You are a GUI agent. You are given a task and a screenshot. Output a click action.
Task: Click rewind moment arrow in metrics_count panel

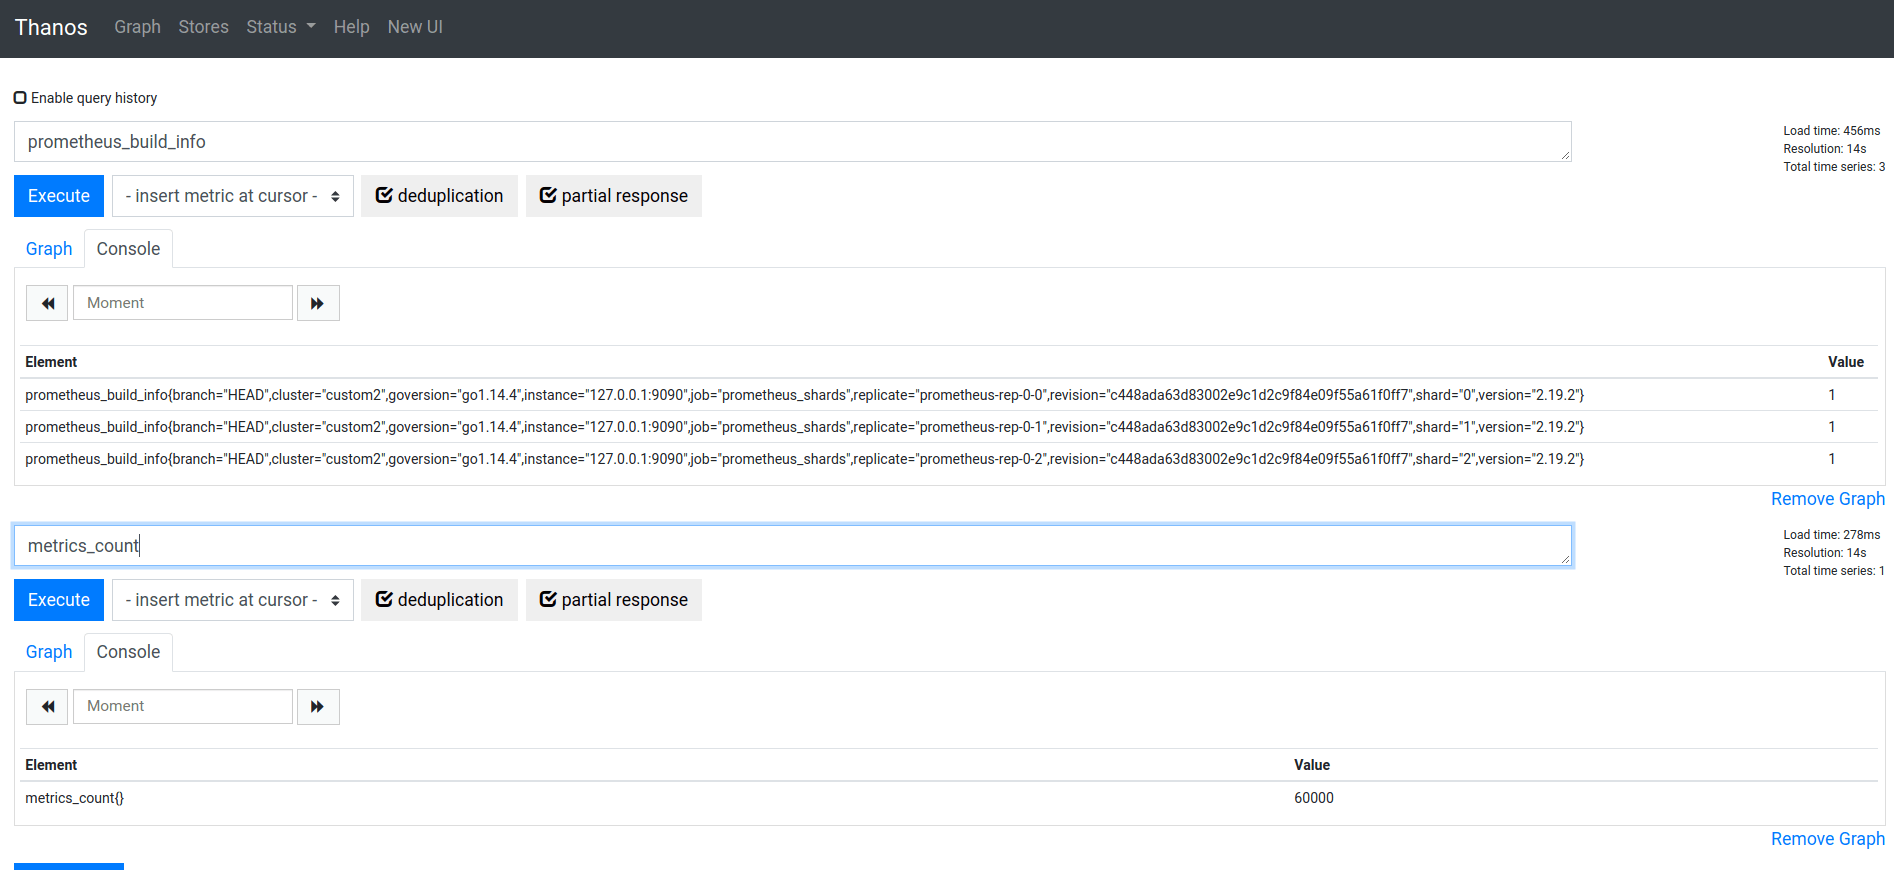pos(47,707)
